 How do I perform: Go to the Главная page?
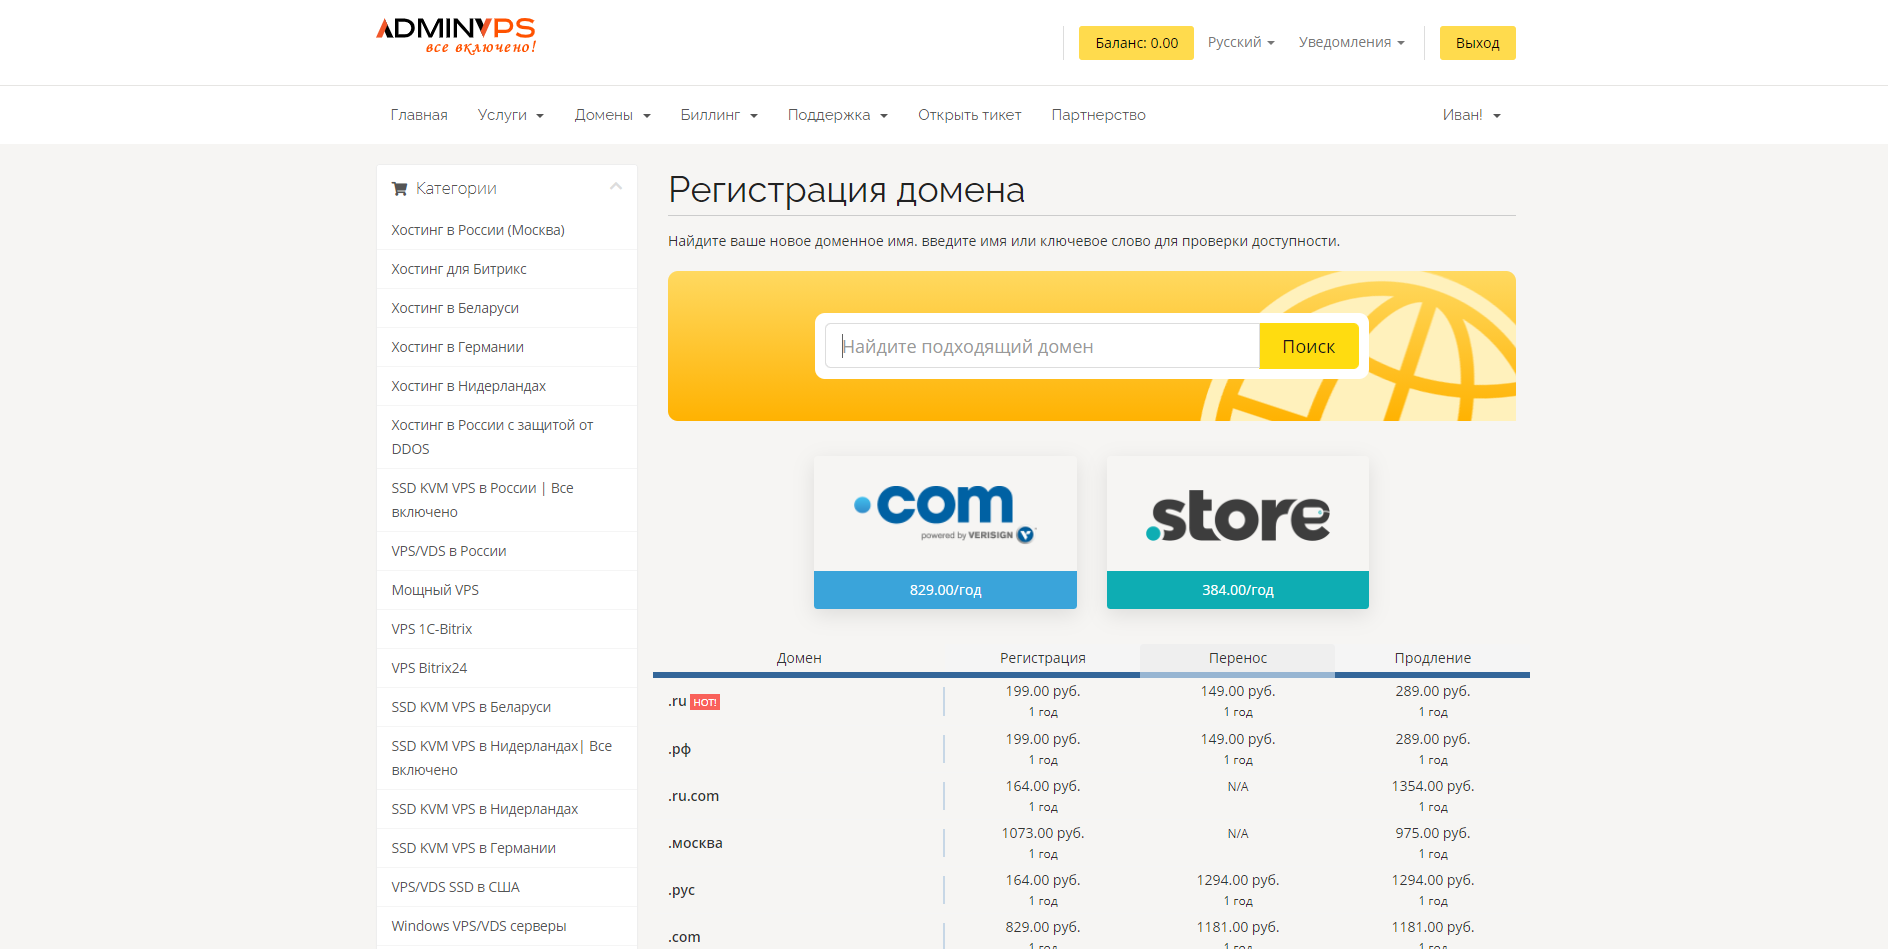419,115
